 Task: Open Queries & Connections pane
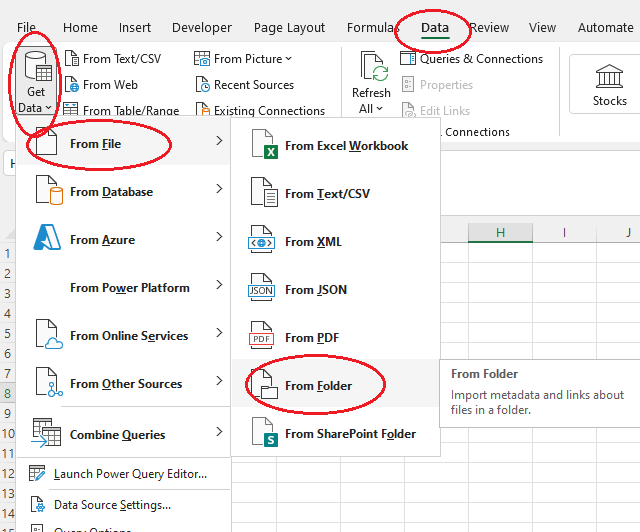pos(471,59)
